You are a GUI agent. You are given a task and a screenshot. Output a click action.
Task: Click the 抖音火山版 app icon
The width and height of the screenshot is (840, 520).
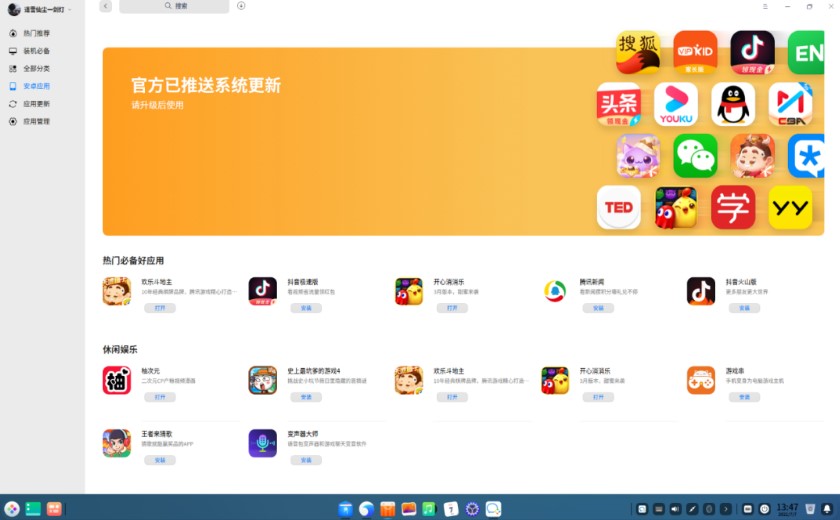[x=701, y=291]
